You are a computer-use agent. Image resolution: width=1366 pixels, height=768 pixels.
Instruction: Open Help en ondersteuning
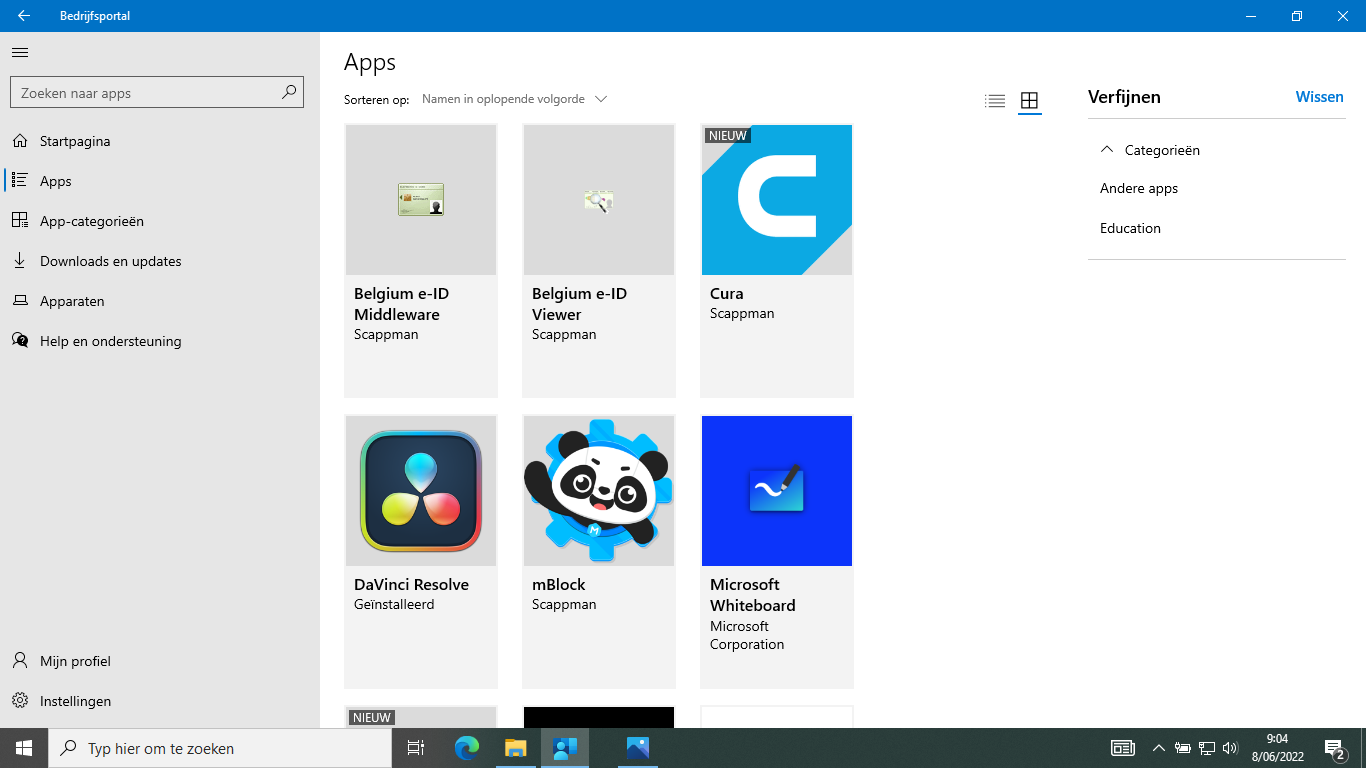tap(110, 341)
